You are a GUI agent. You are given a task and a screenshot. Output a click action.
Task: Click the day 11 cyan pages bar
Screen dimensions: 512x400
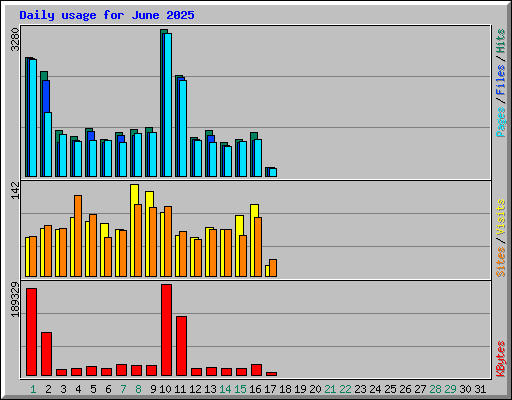pyautogui.click(x=183, y=128)
